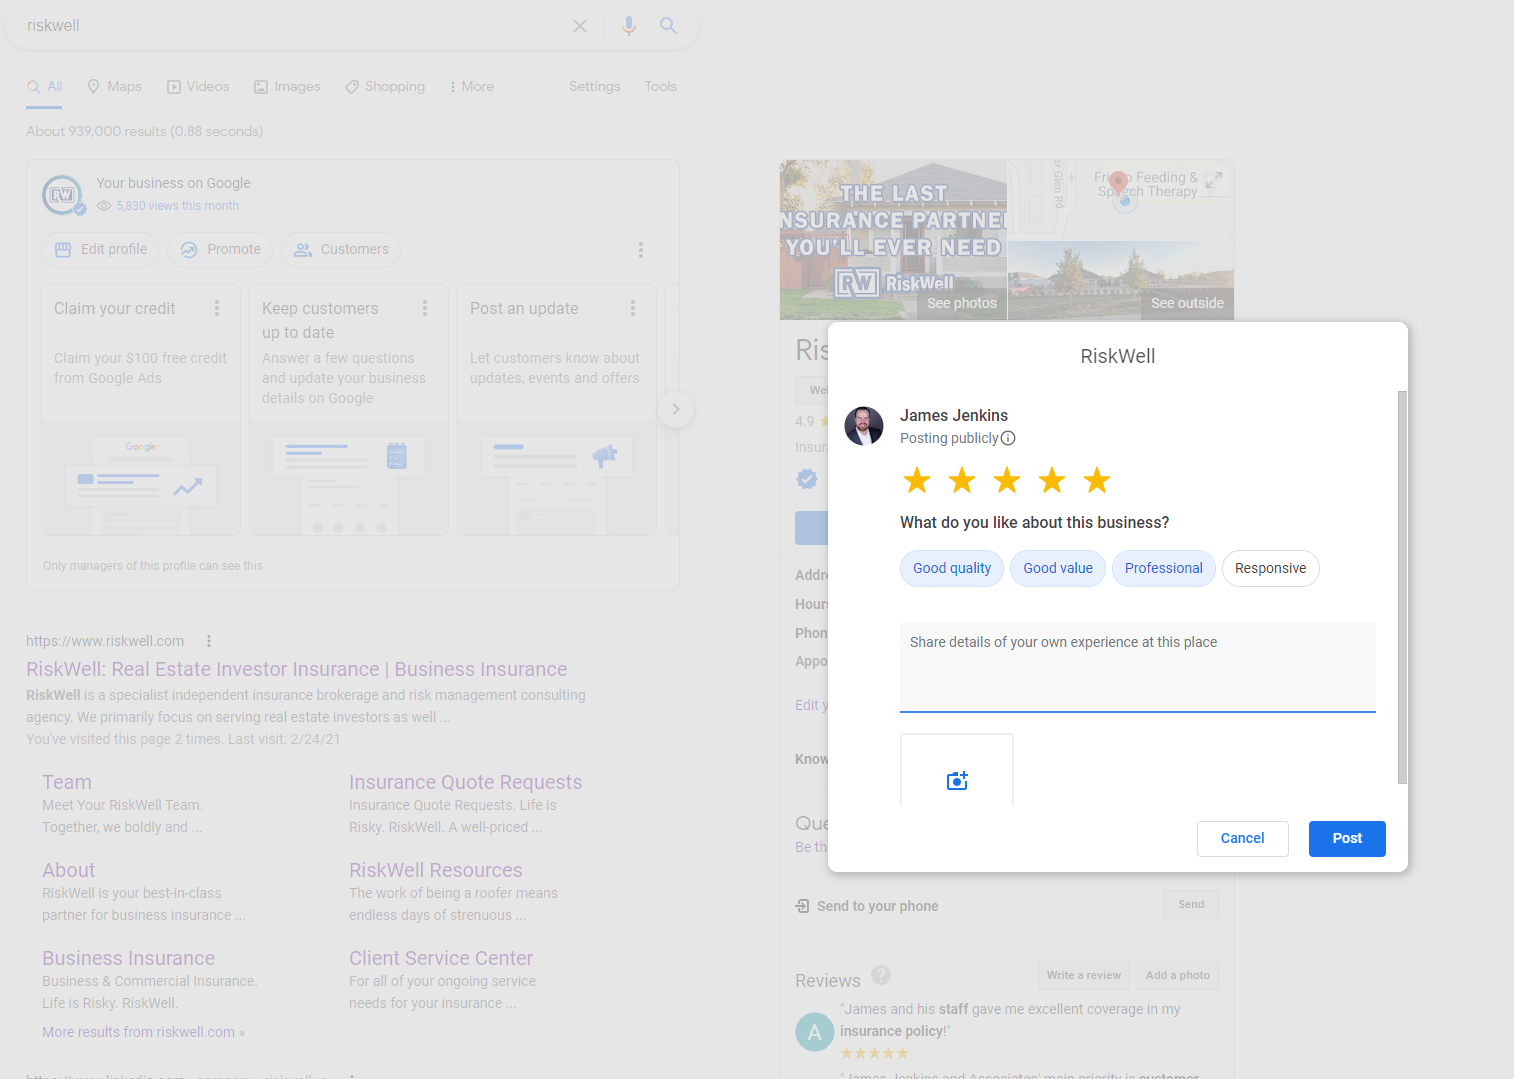Expand the map with the arrows icon
The height and width of the screenshot is (1079, 1514).
(1214, 180)
